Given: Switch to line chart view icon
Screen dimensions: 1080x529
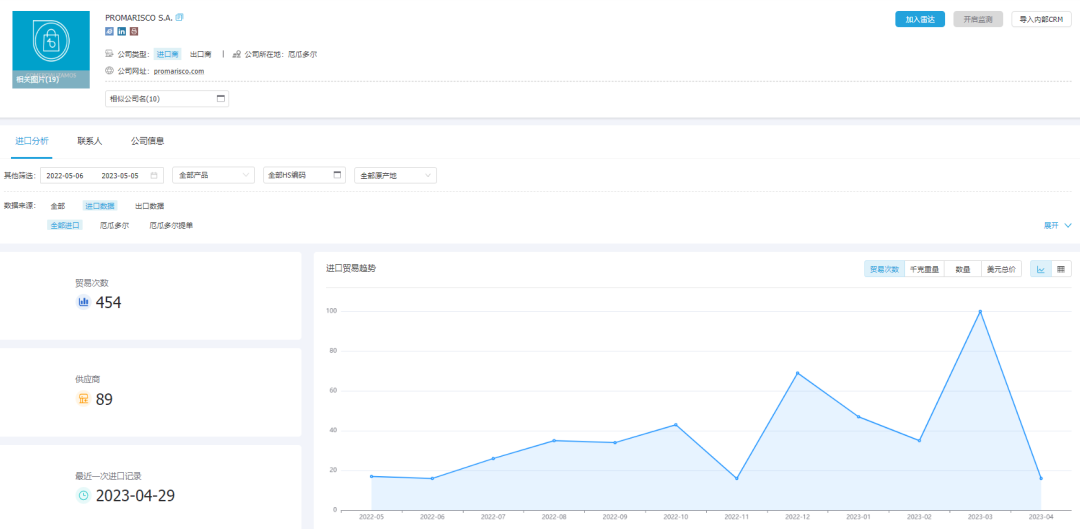Looking at the screenshot, I should pos(1040,269).
